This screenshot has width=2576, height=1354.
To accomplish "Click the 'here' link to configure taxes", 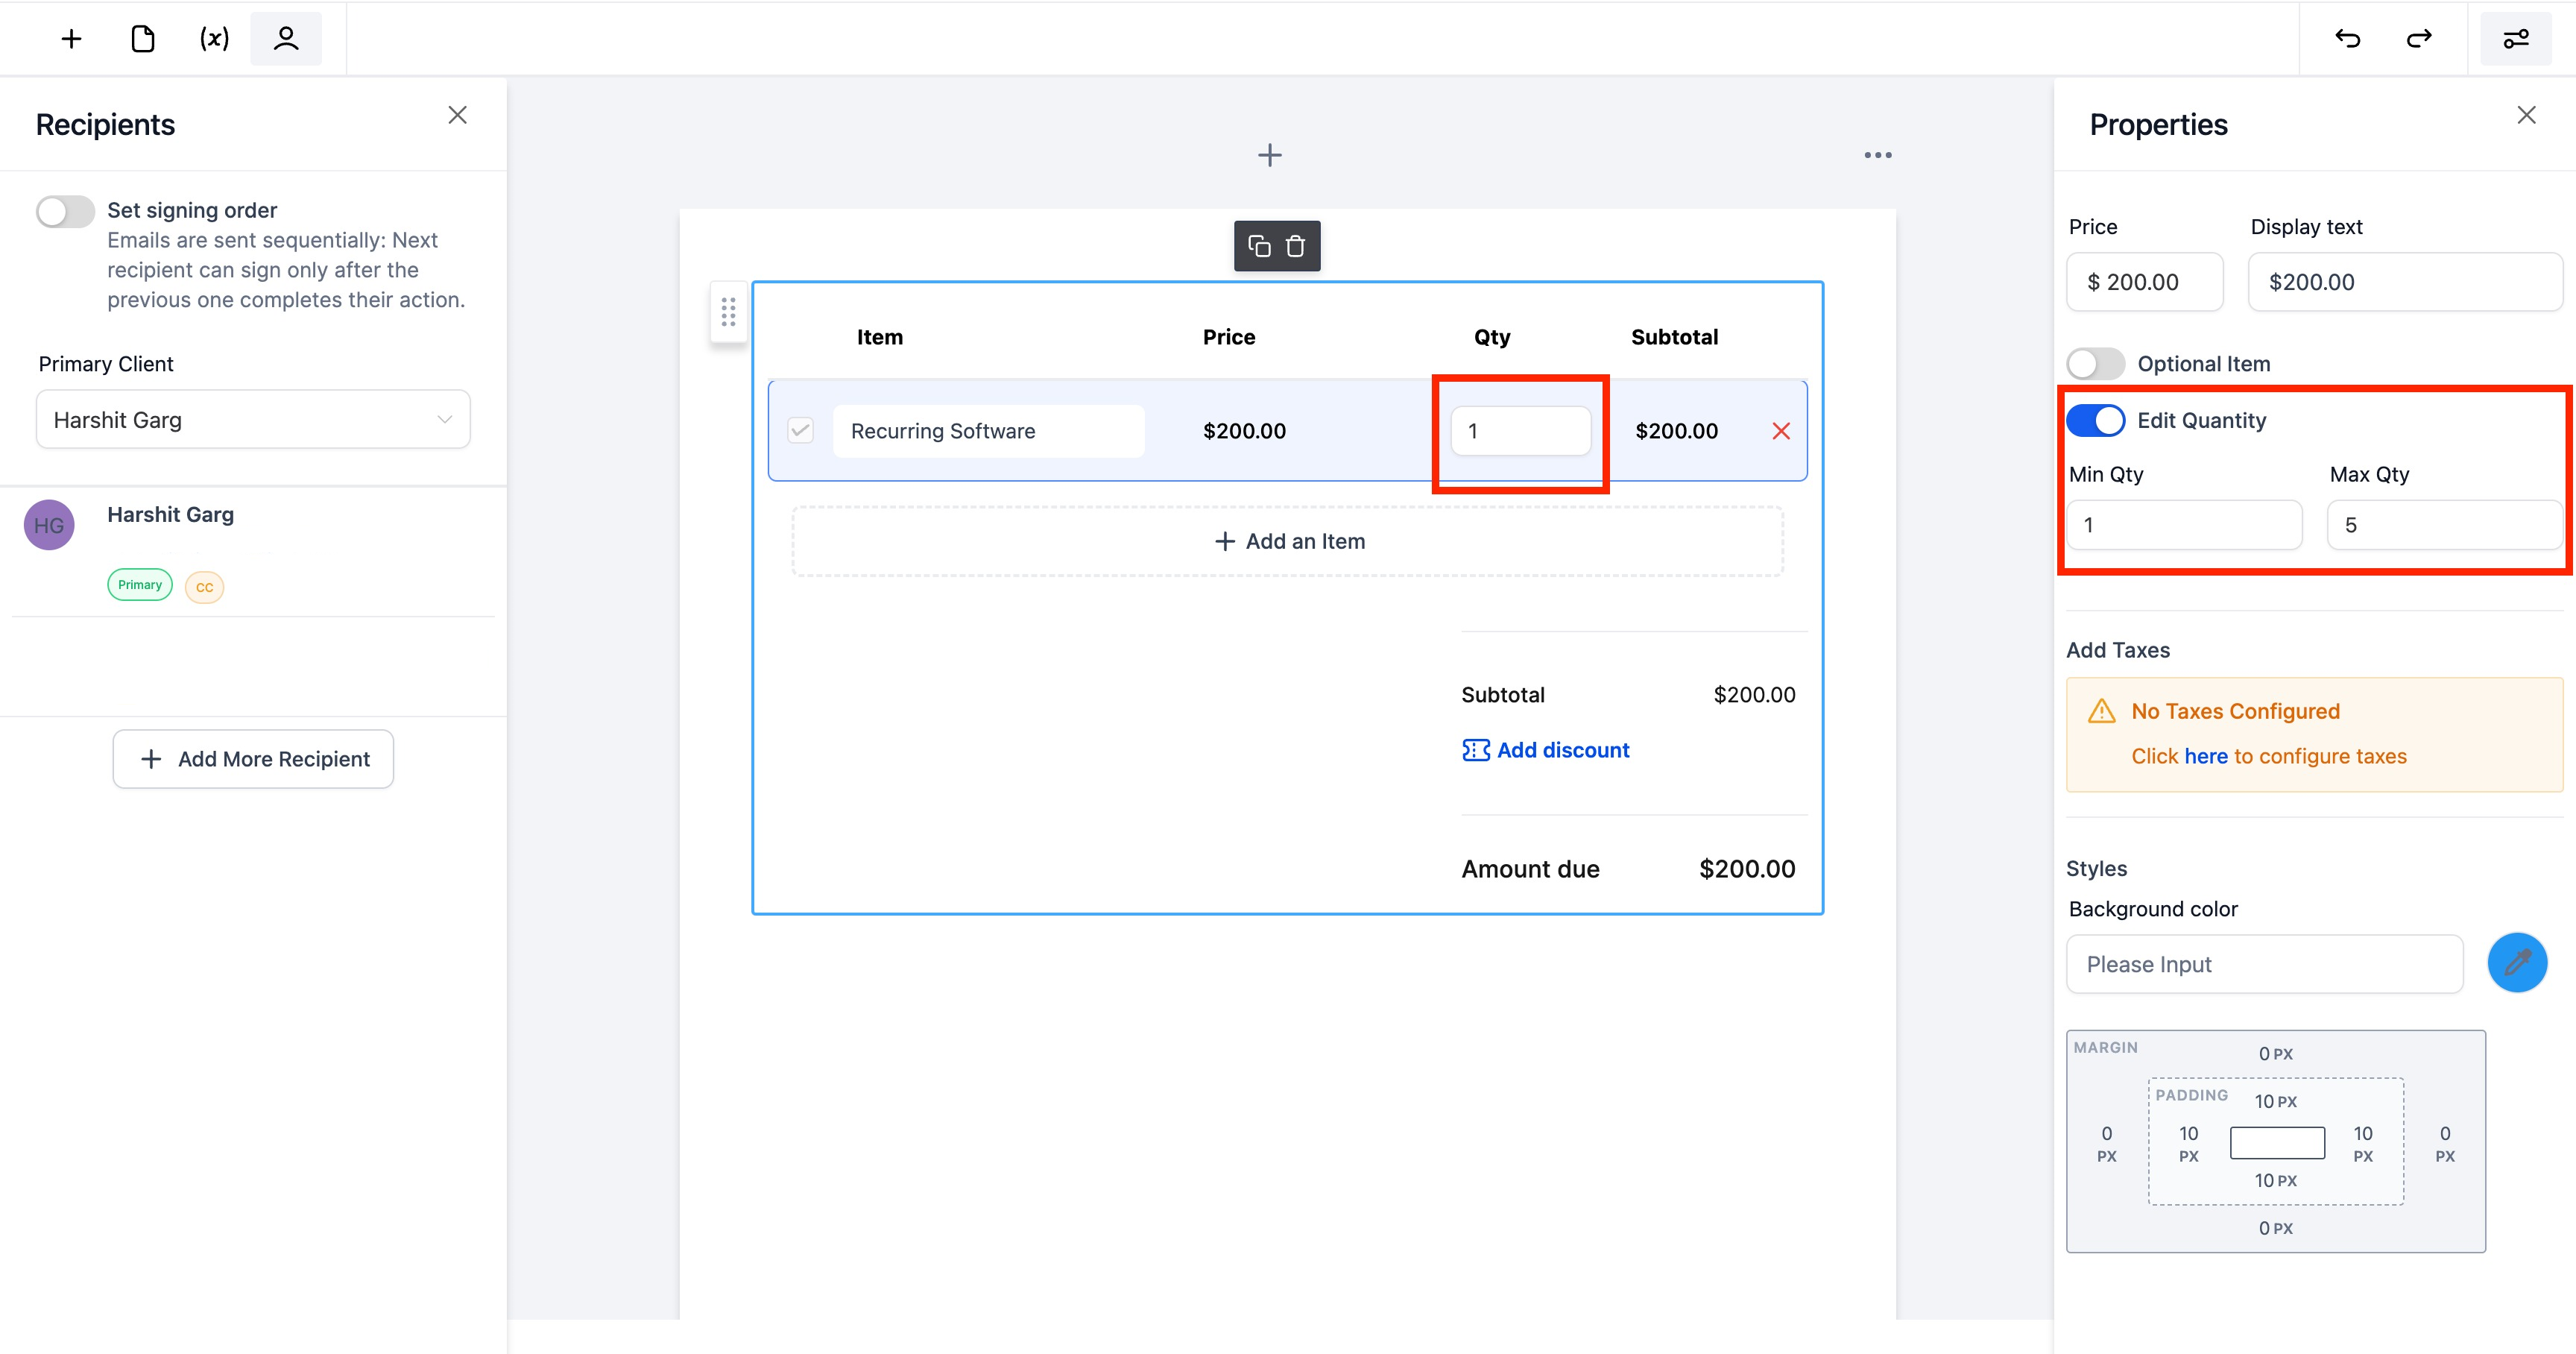I will (2205, 756).
